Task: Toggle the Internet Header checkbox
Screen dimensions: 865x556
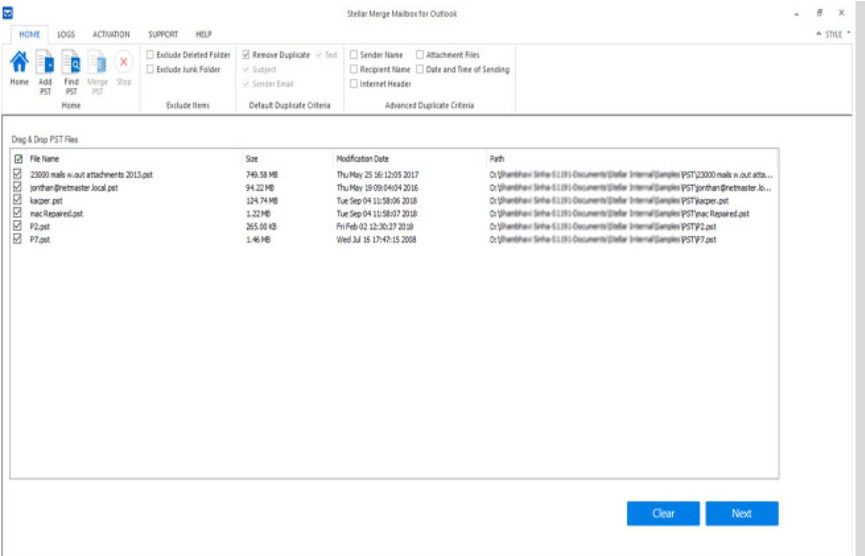Action: (354, 84)
